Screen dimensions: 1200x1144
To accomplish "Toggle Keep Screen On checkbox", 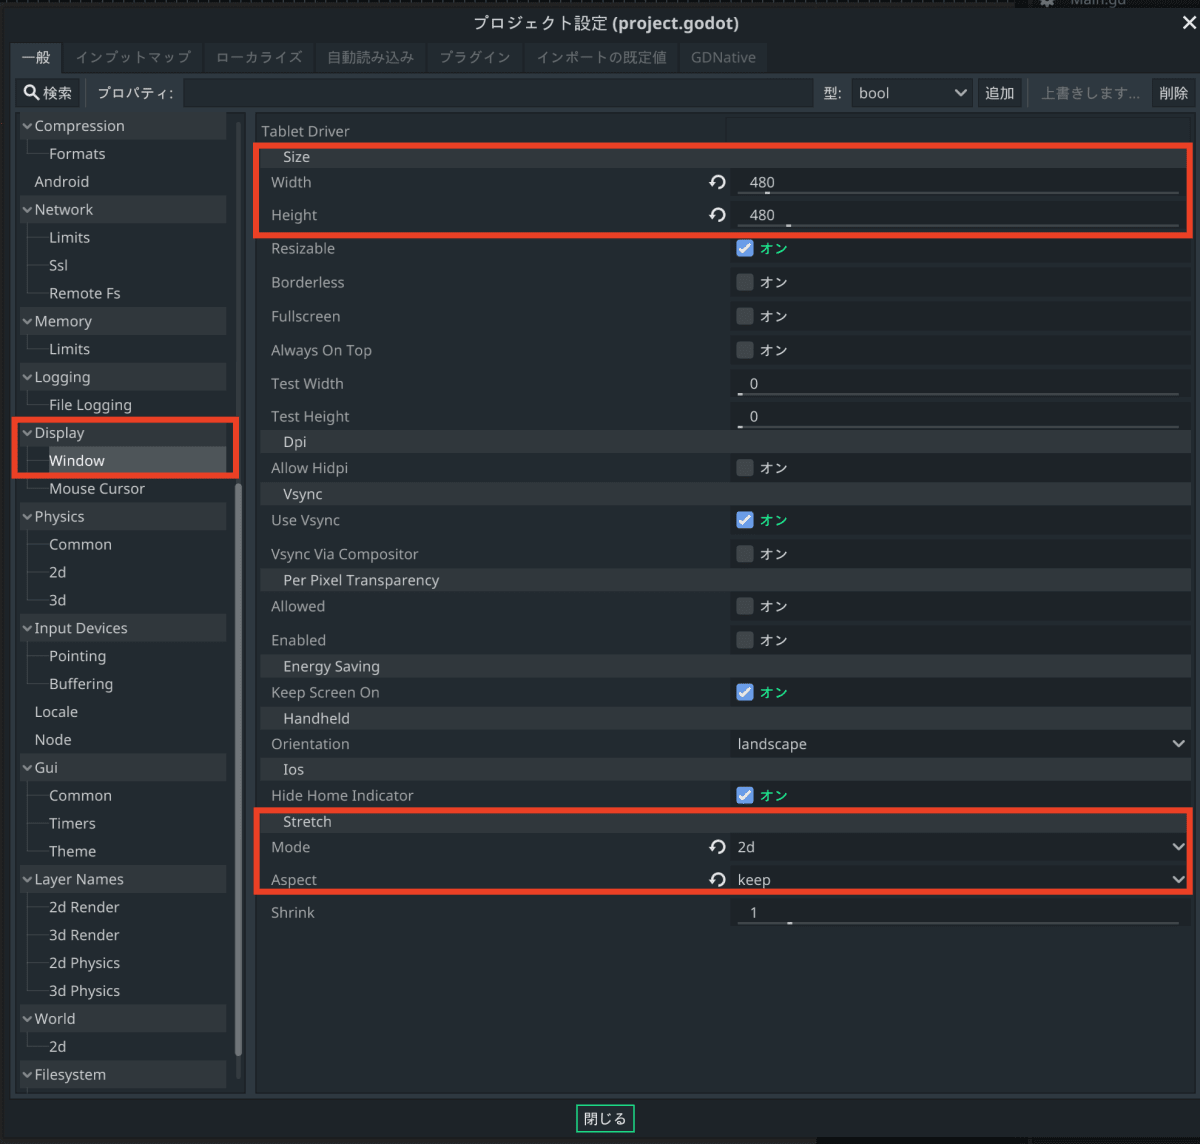I will coord(745,692).
